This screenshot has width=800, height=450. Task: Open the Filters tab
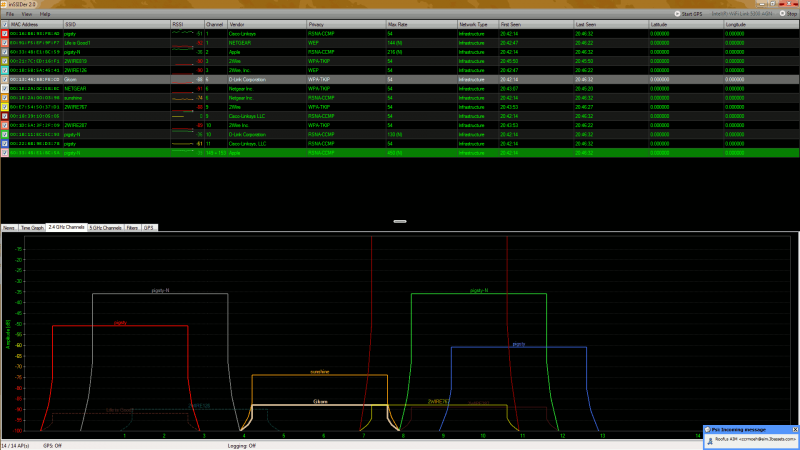click(132, 228)
